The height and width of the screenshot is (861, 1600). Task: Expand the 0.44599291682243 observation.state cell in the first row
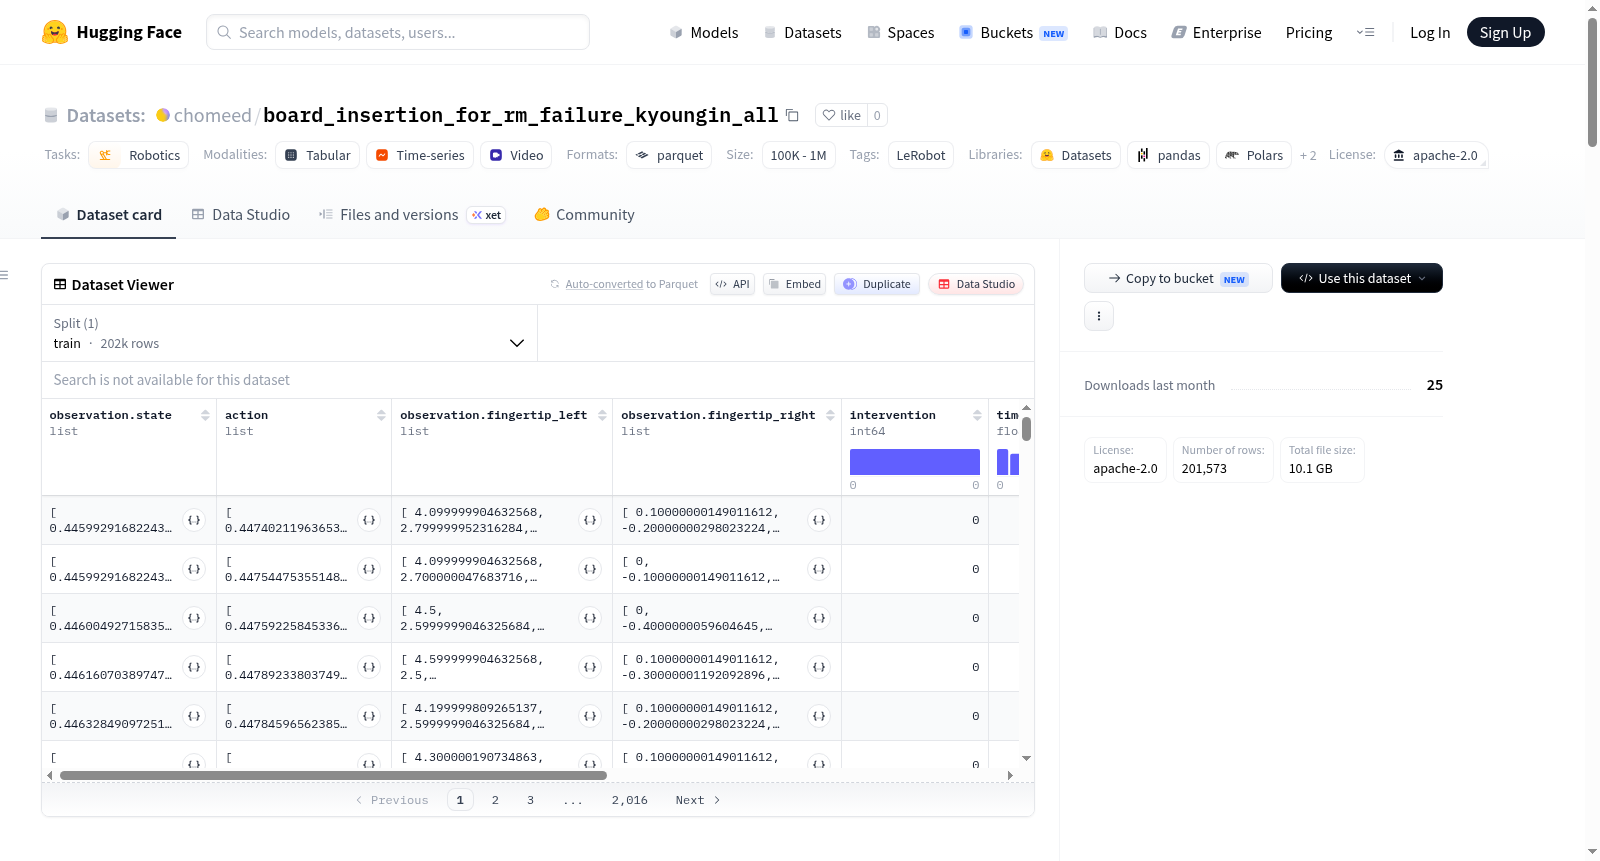pyautogui.click(x=194, y=520)
